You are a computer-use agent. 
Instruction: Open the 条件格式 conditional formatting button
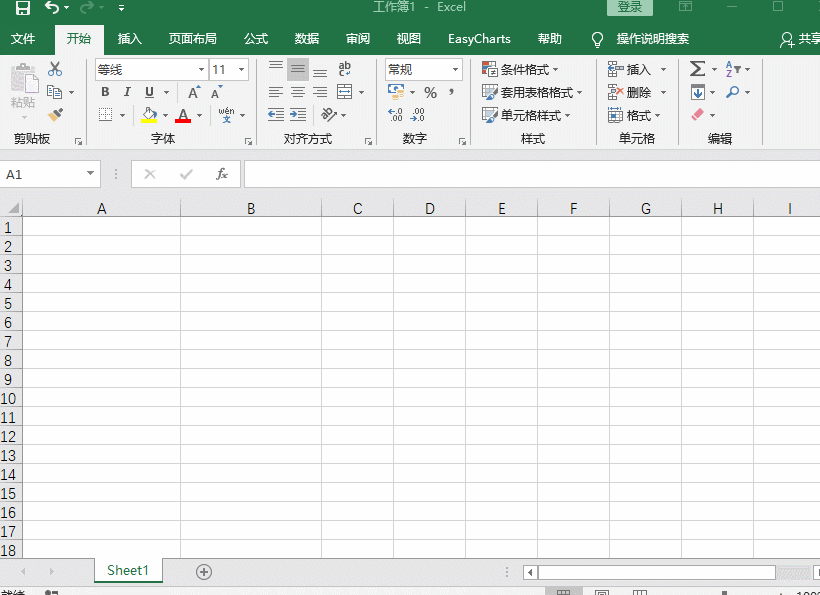(520, 69)
